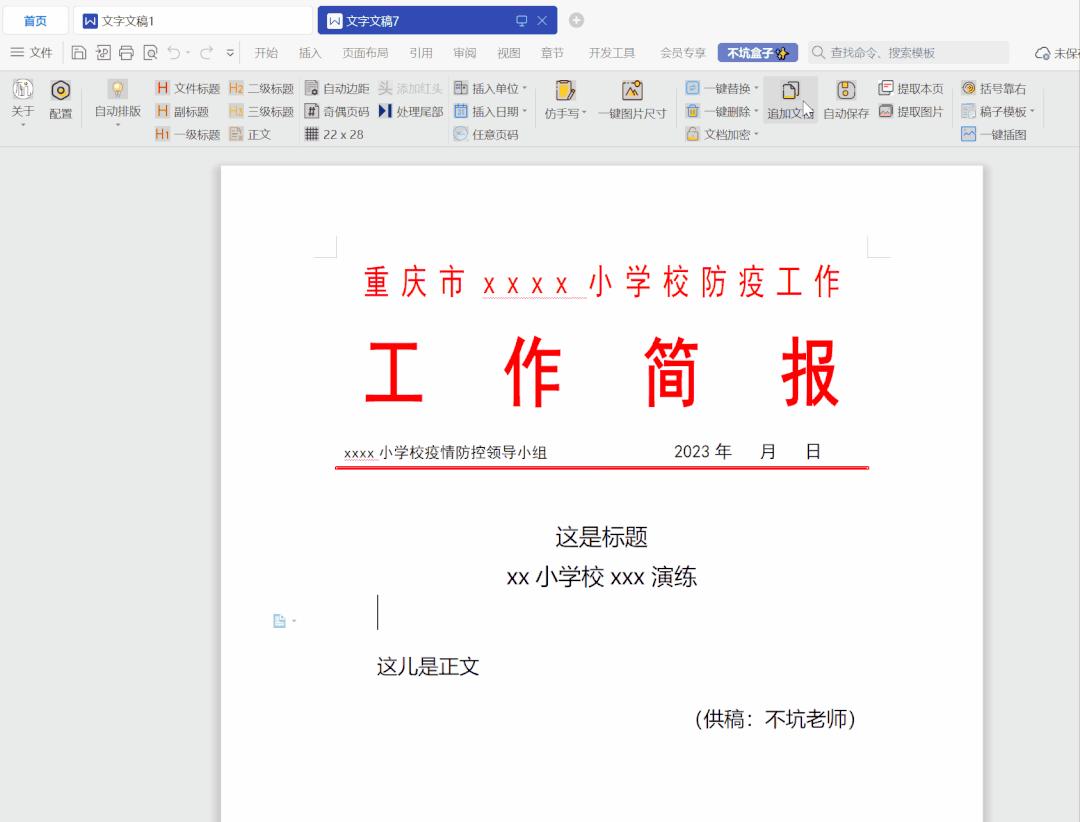Switch to the 插入 ribbon tab

tap(310, 52)
